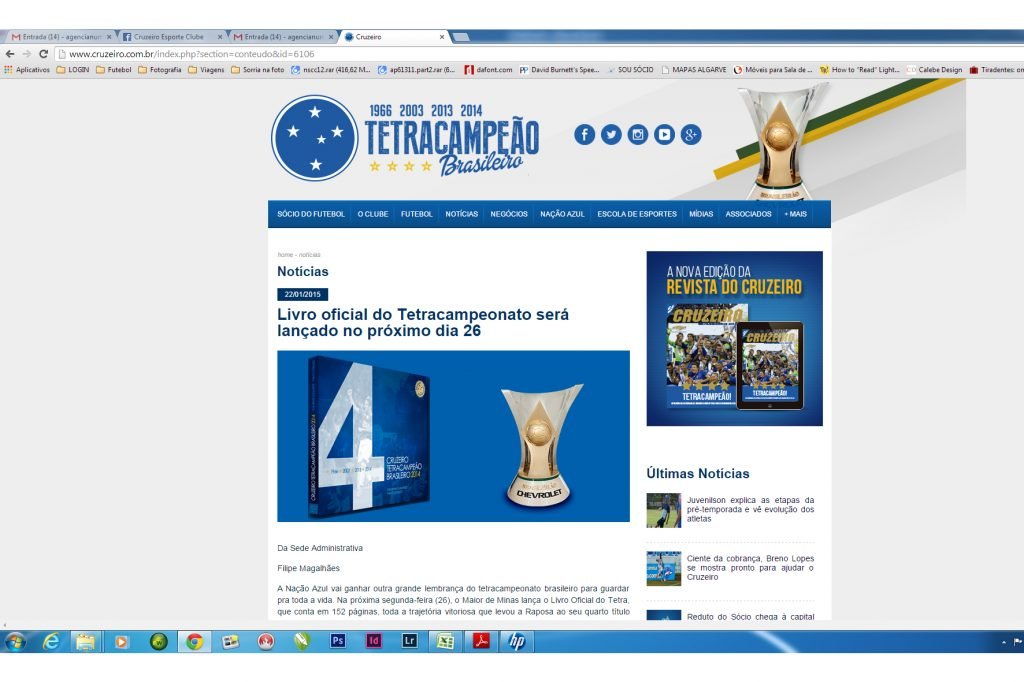Click the Revista do Cruzeiro banner
Screen dimensions: 1024x682
[734, 338]
